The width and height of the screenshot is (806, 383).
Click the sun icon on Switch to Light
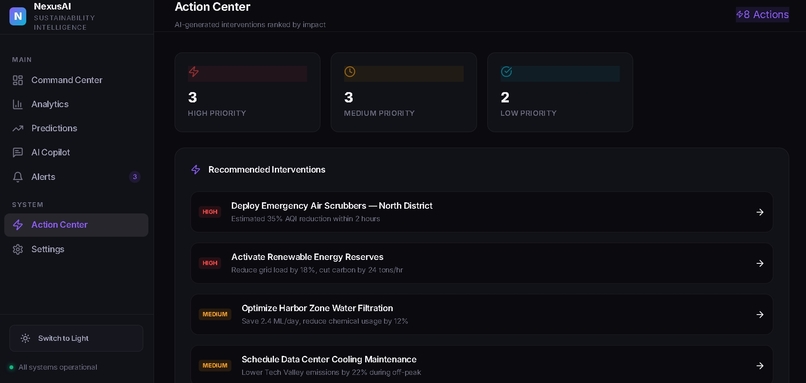click(25, 338)
